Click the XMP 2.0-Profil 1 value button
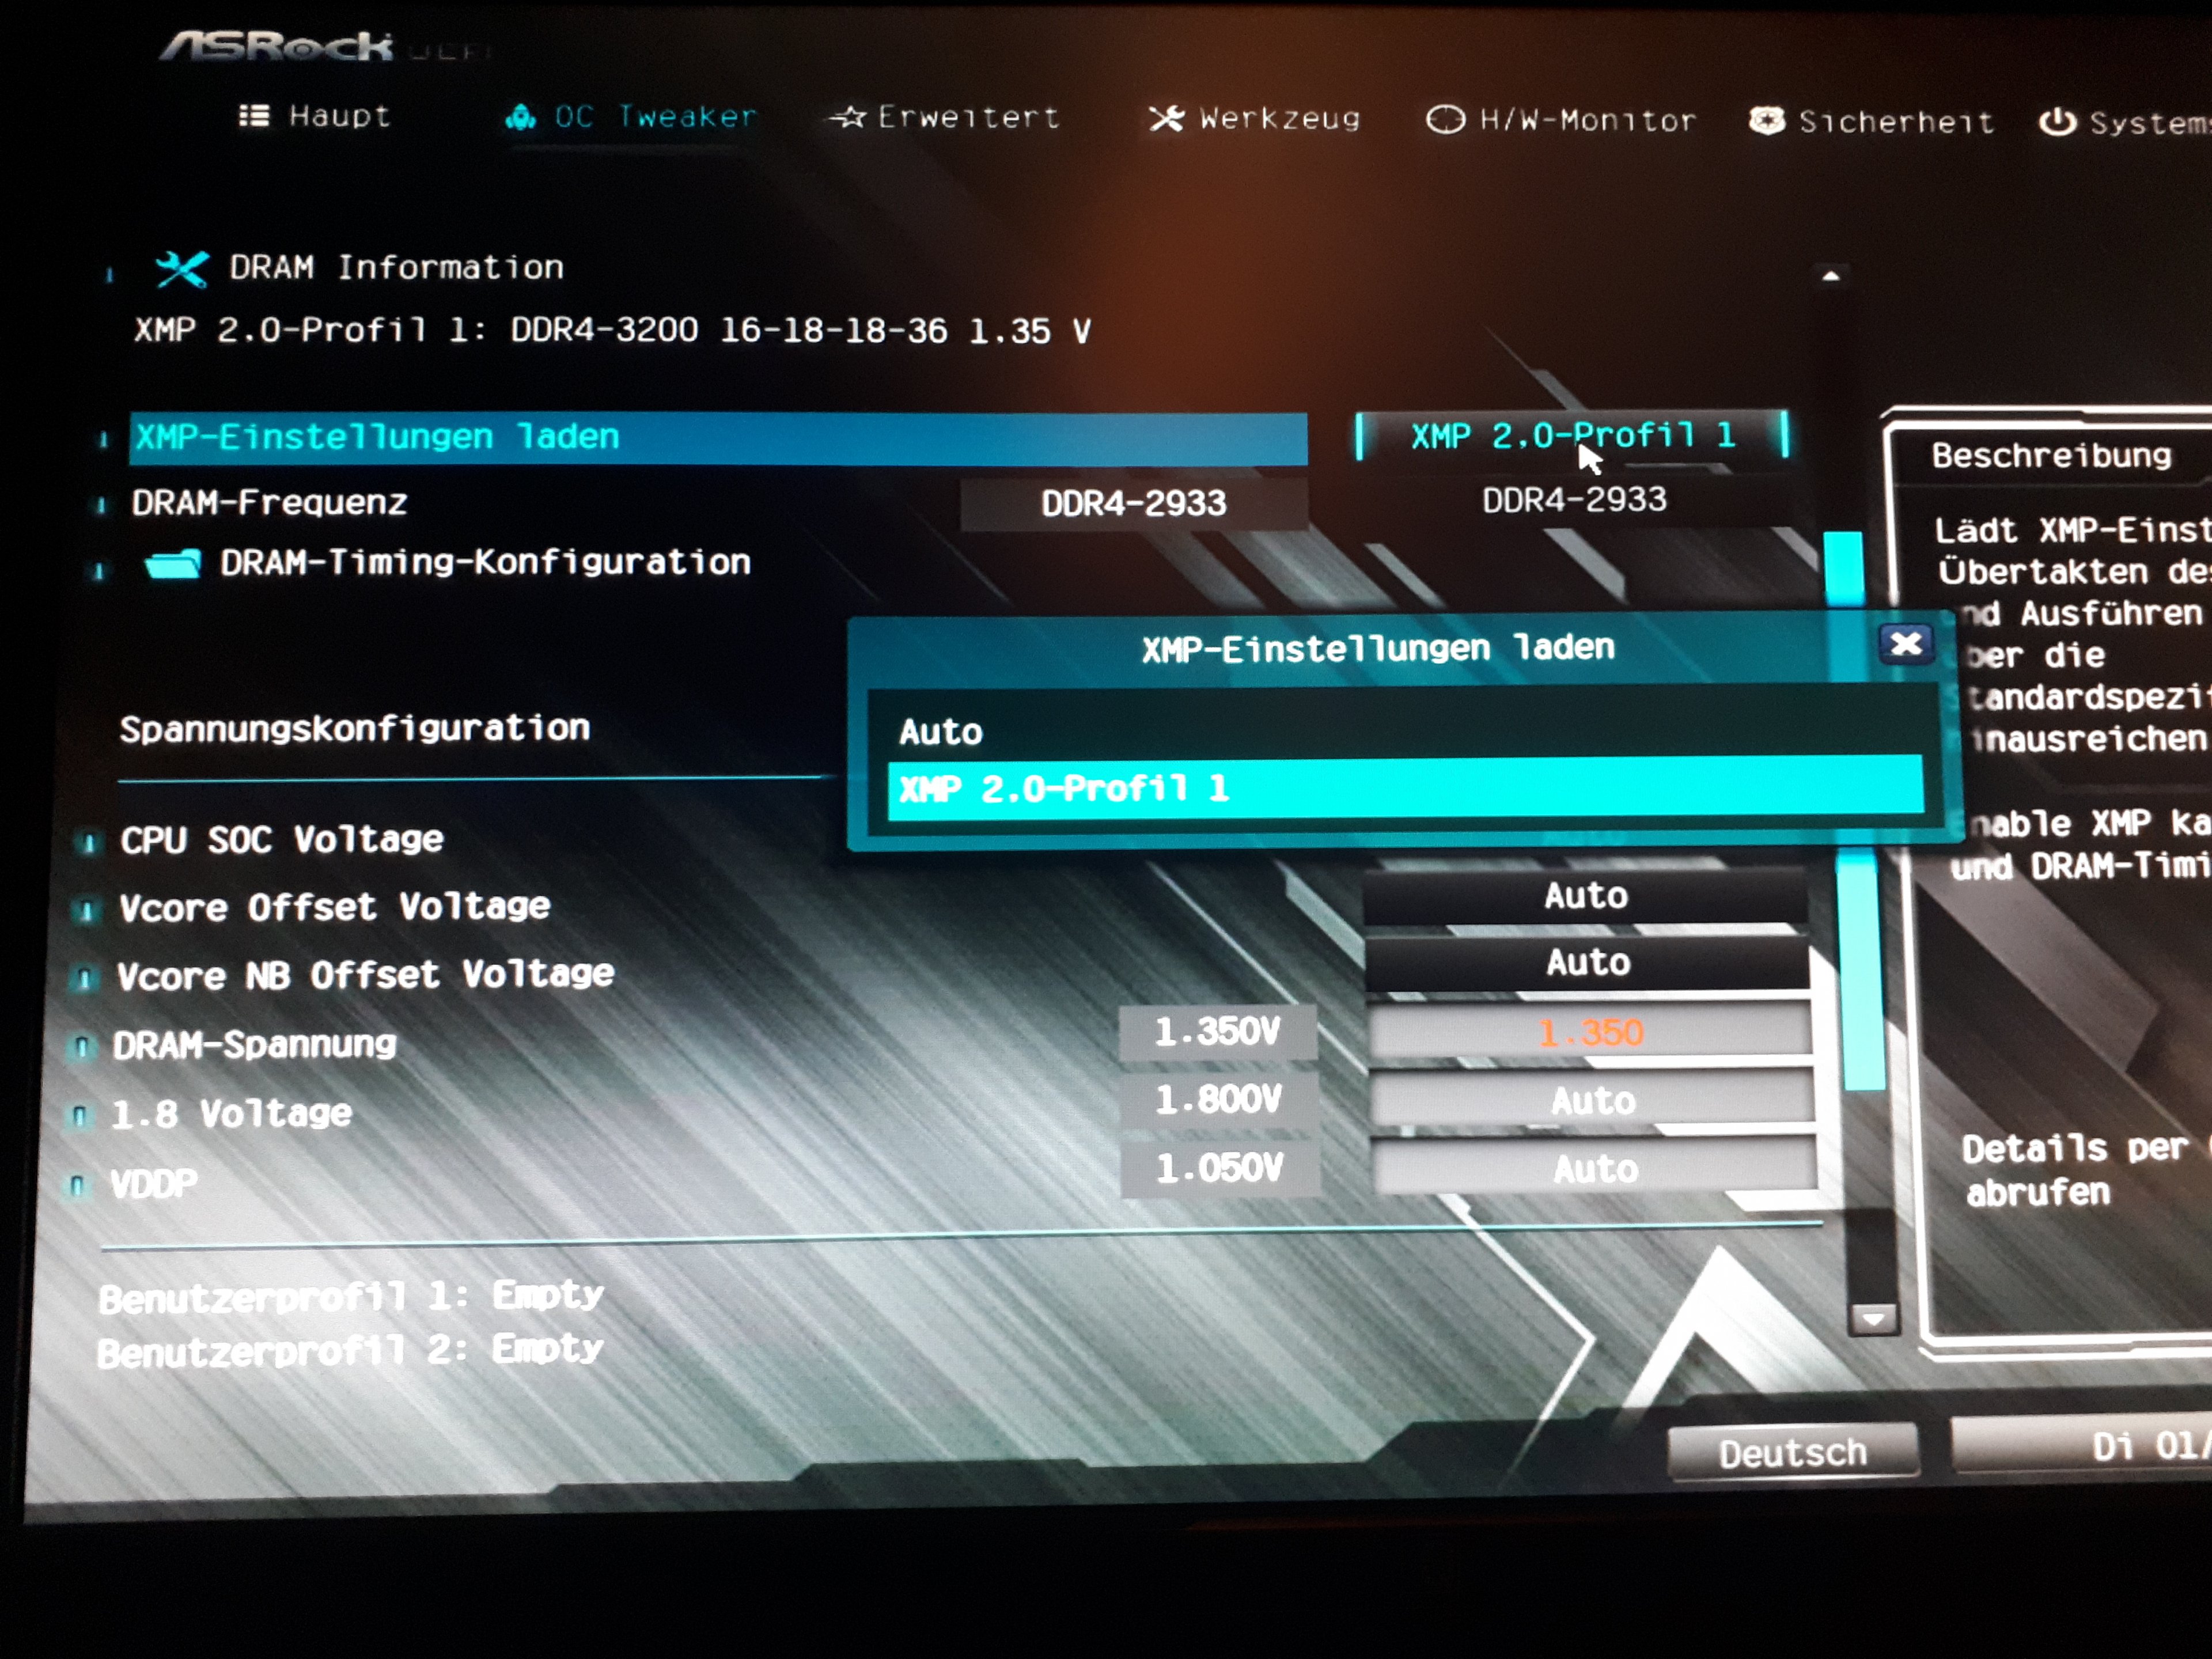2212x1659 pixels. tap(1571, 436)
